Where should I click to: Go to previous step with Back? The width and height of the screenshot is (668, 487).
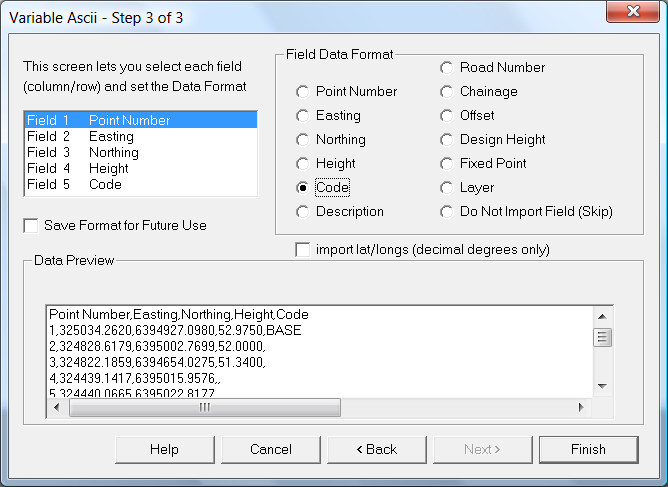376,450
